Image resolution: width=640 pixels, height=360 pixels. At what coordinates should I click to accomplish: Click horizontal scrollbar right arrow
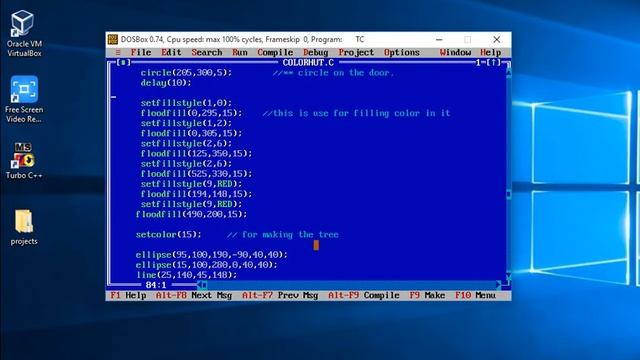[x=498, y=284]
